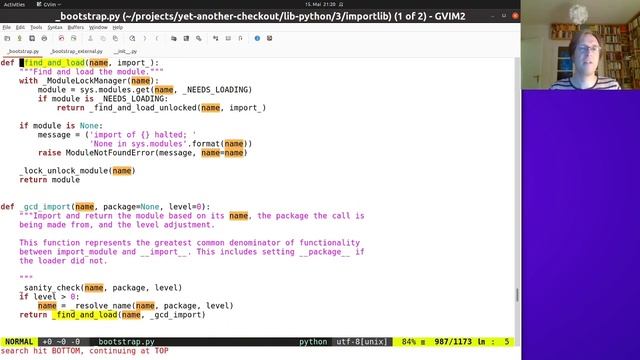Open the Buffers menu
The image size is (640, 360).
pos(76,27)
